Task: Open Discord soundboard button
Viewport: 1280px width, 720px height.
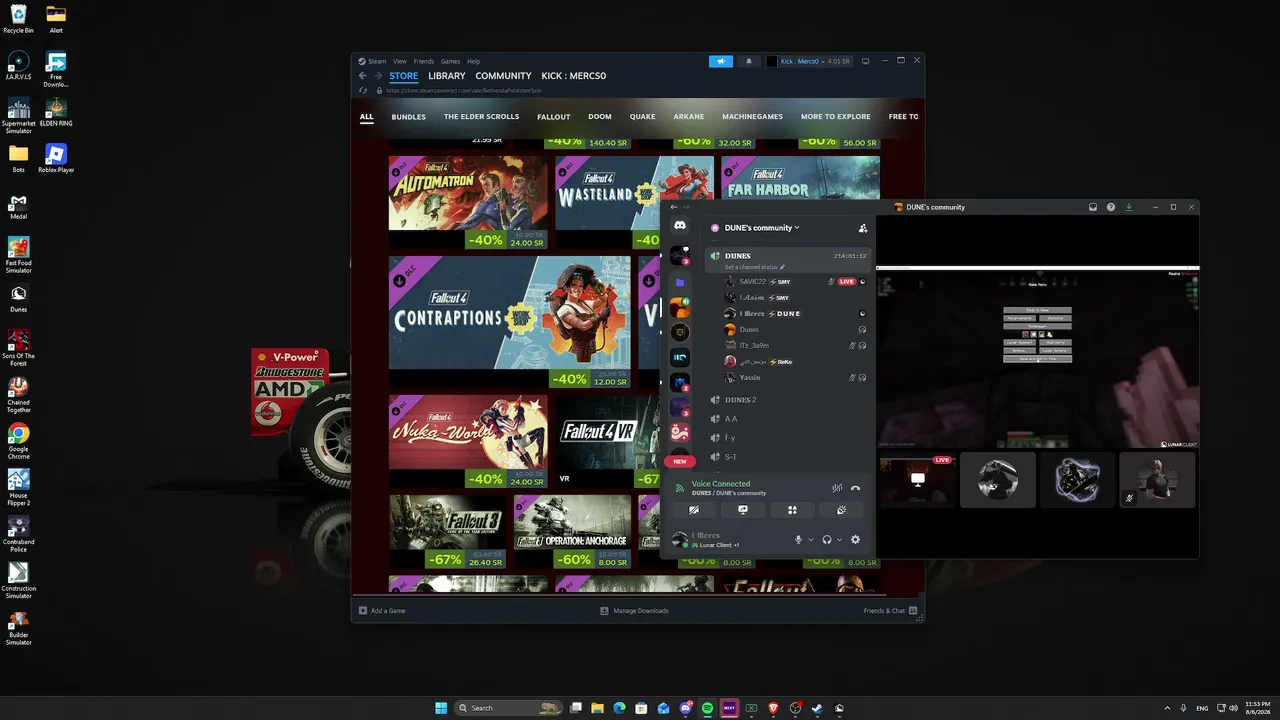Action: tap(841, 510)
